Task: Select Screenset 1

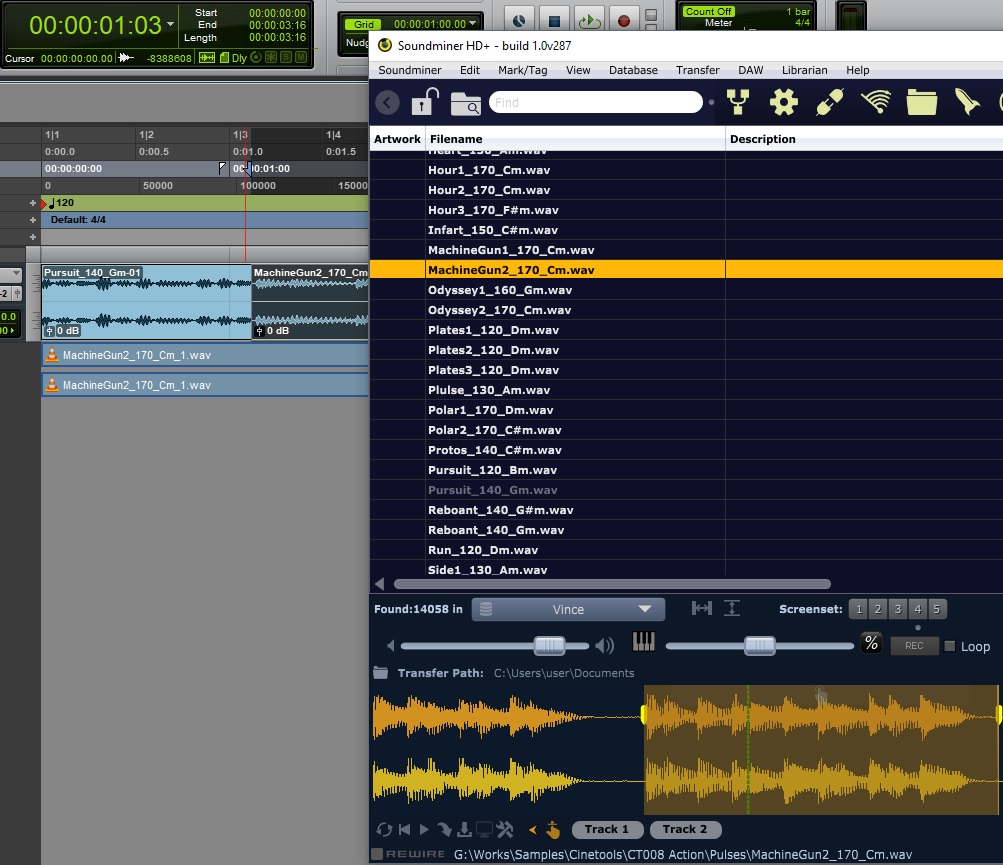Action: click(858, 609)
